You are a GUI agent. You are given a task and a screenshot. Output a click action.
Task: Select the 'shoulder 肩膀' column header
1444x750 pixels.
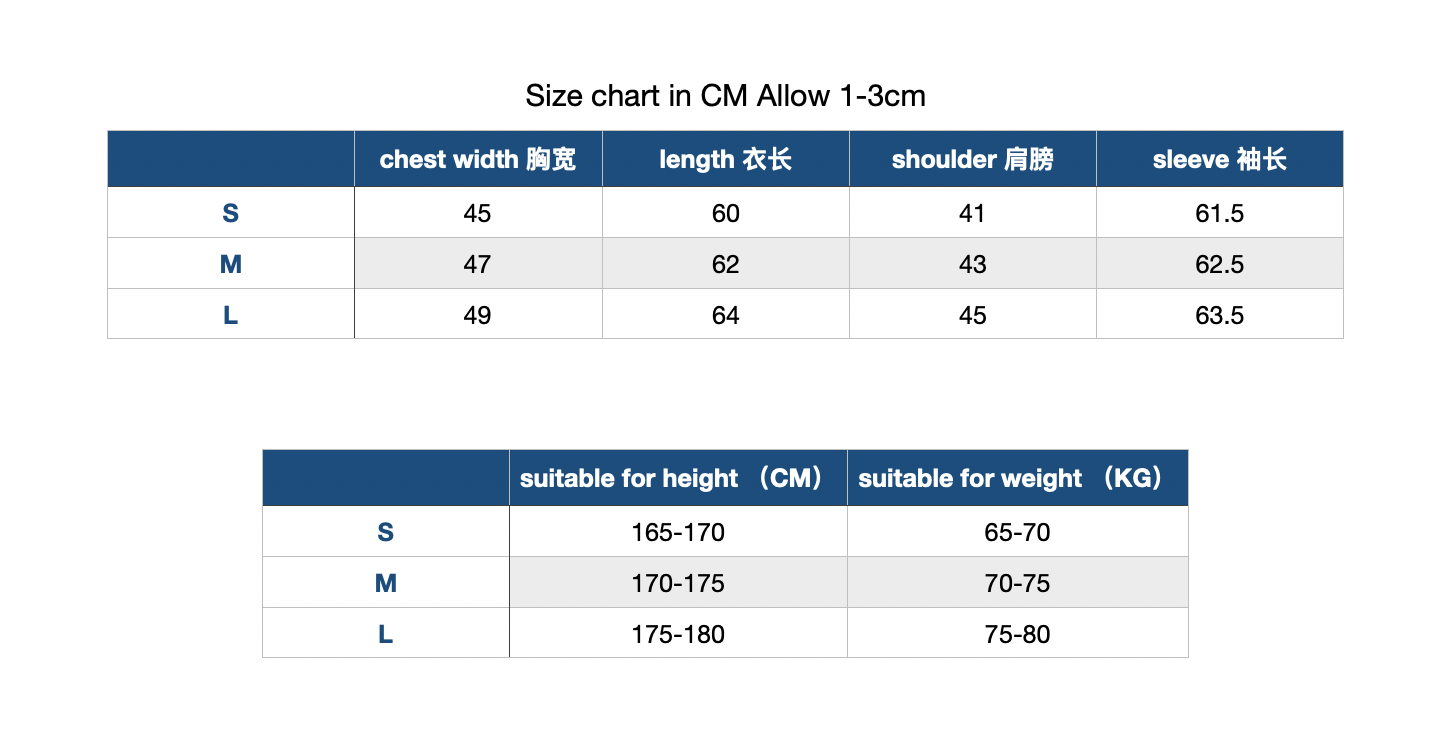pos(972,159)
